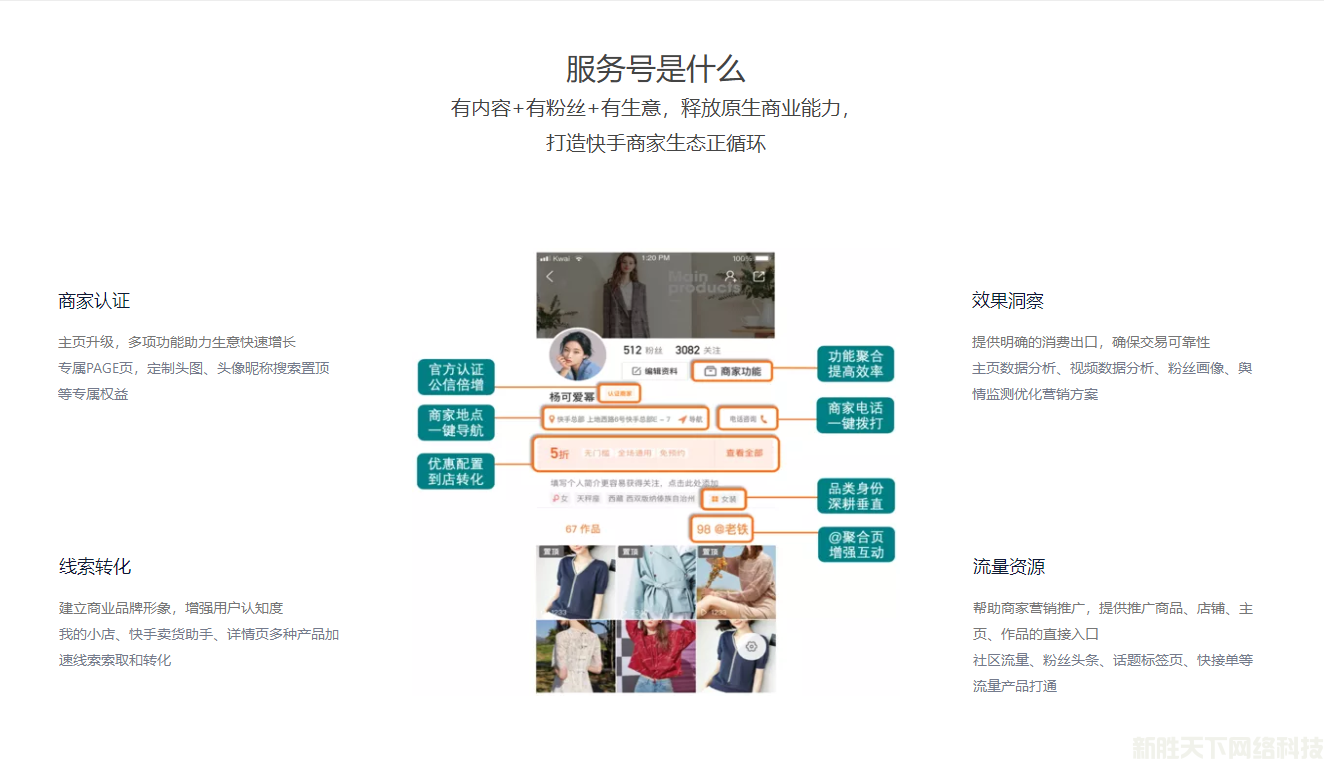Open 查看全部 in the coupon bar
Viewport: 1324px width, 759px height.
[x=744, y=454]
